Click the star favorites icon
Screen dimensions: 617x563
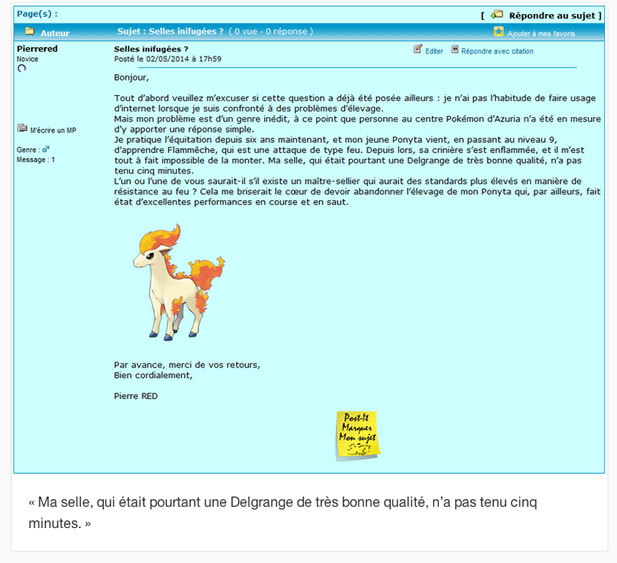pyautogui.click(x=499, y=31)
